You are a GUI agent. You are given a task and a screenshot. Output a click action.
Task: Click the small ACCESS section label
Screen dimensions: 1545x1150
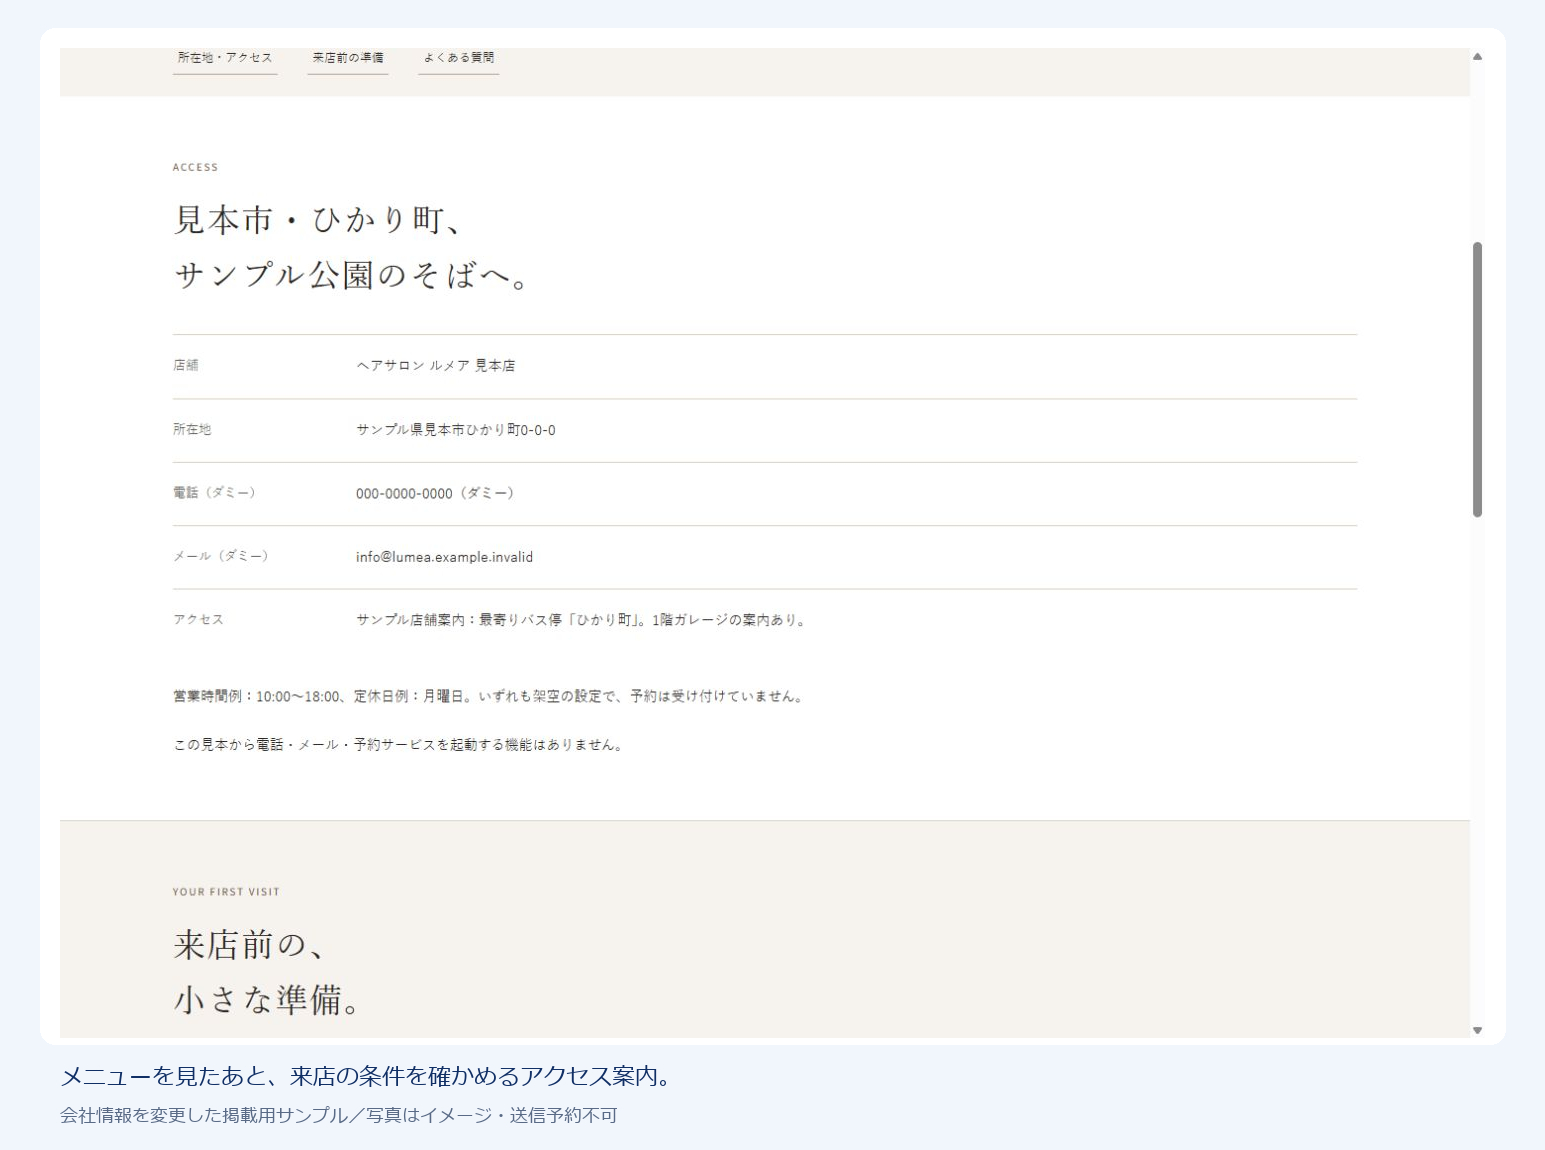tap(195, 167)
